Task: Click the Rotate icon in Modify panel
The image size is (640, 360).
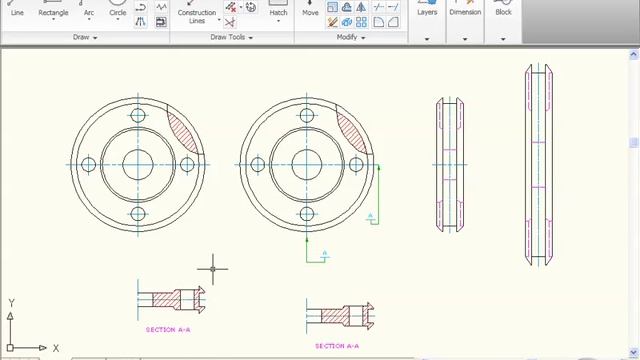Action: tap(347, 7)
